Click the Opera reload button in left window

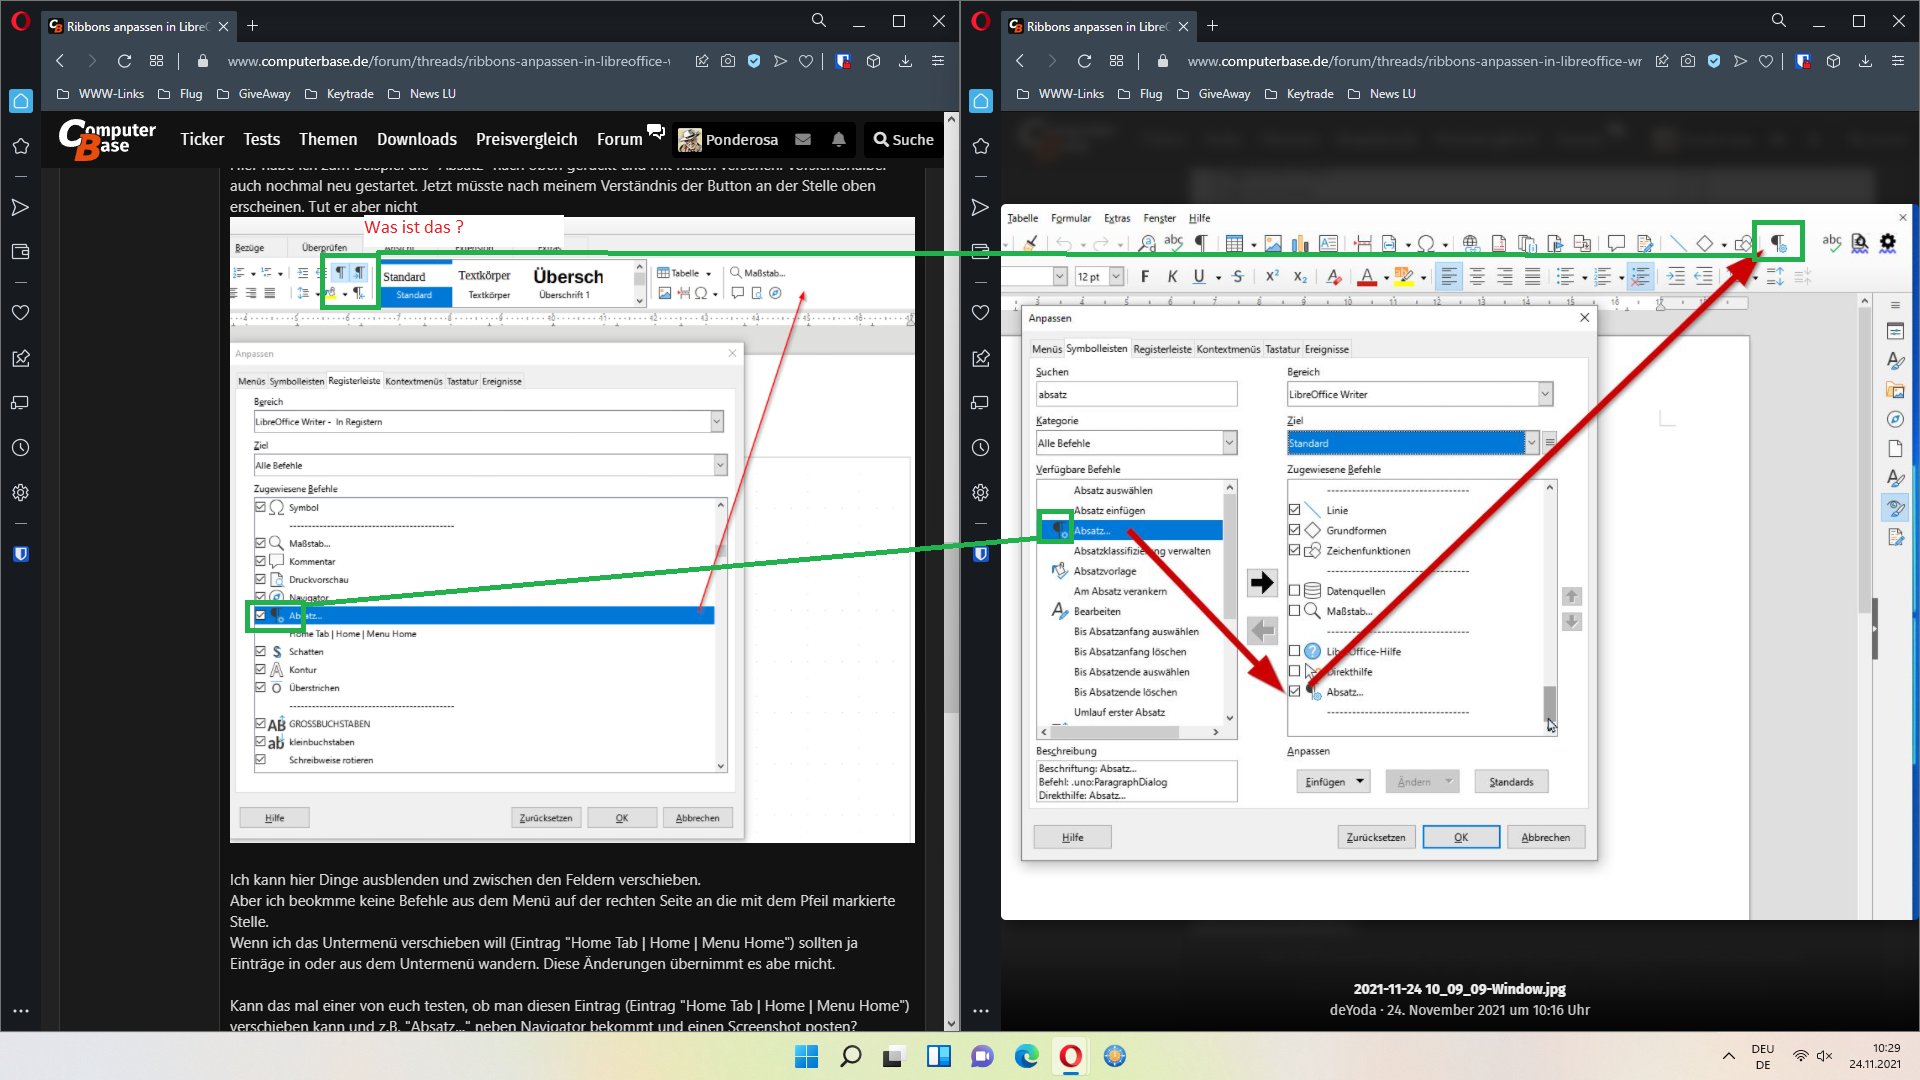pos(124,61)
